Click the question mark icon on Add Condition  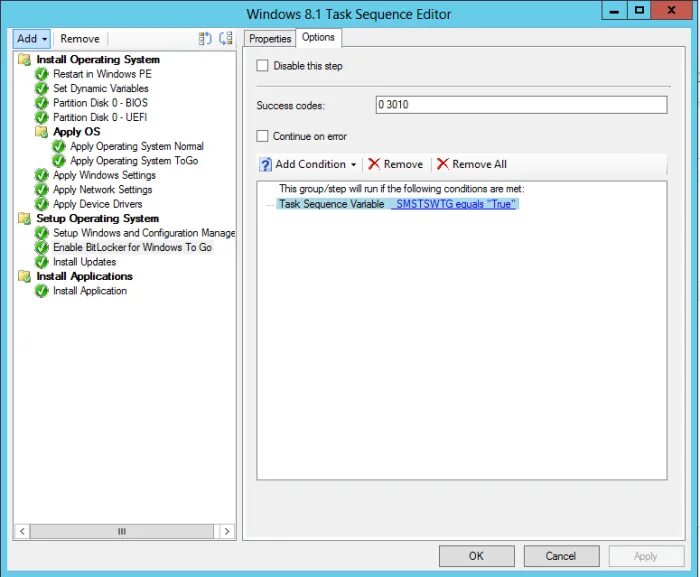pyautogui.click(x=265, y=164)
